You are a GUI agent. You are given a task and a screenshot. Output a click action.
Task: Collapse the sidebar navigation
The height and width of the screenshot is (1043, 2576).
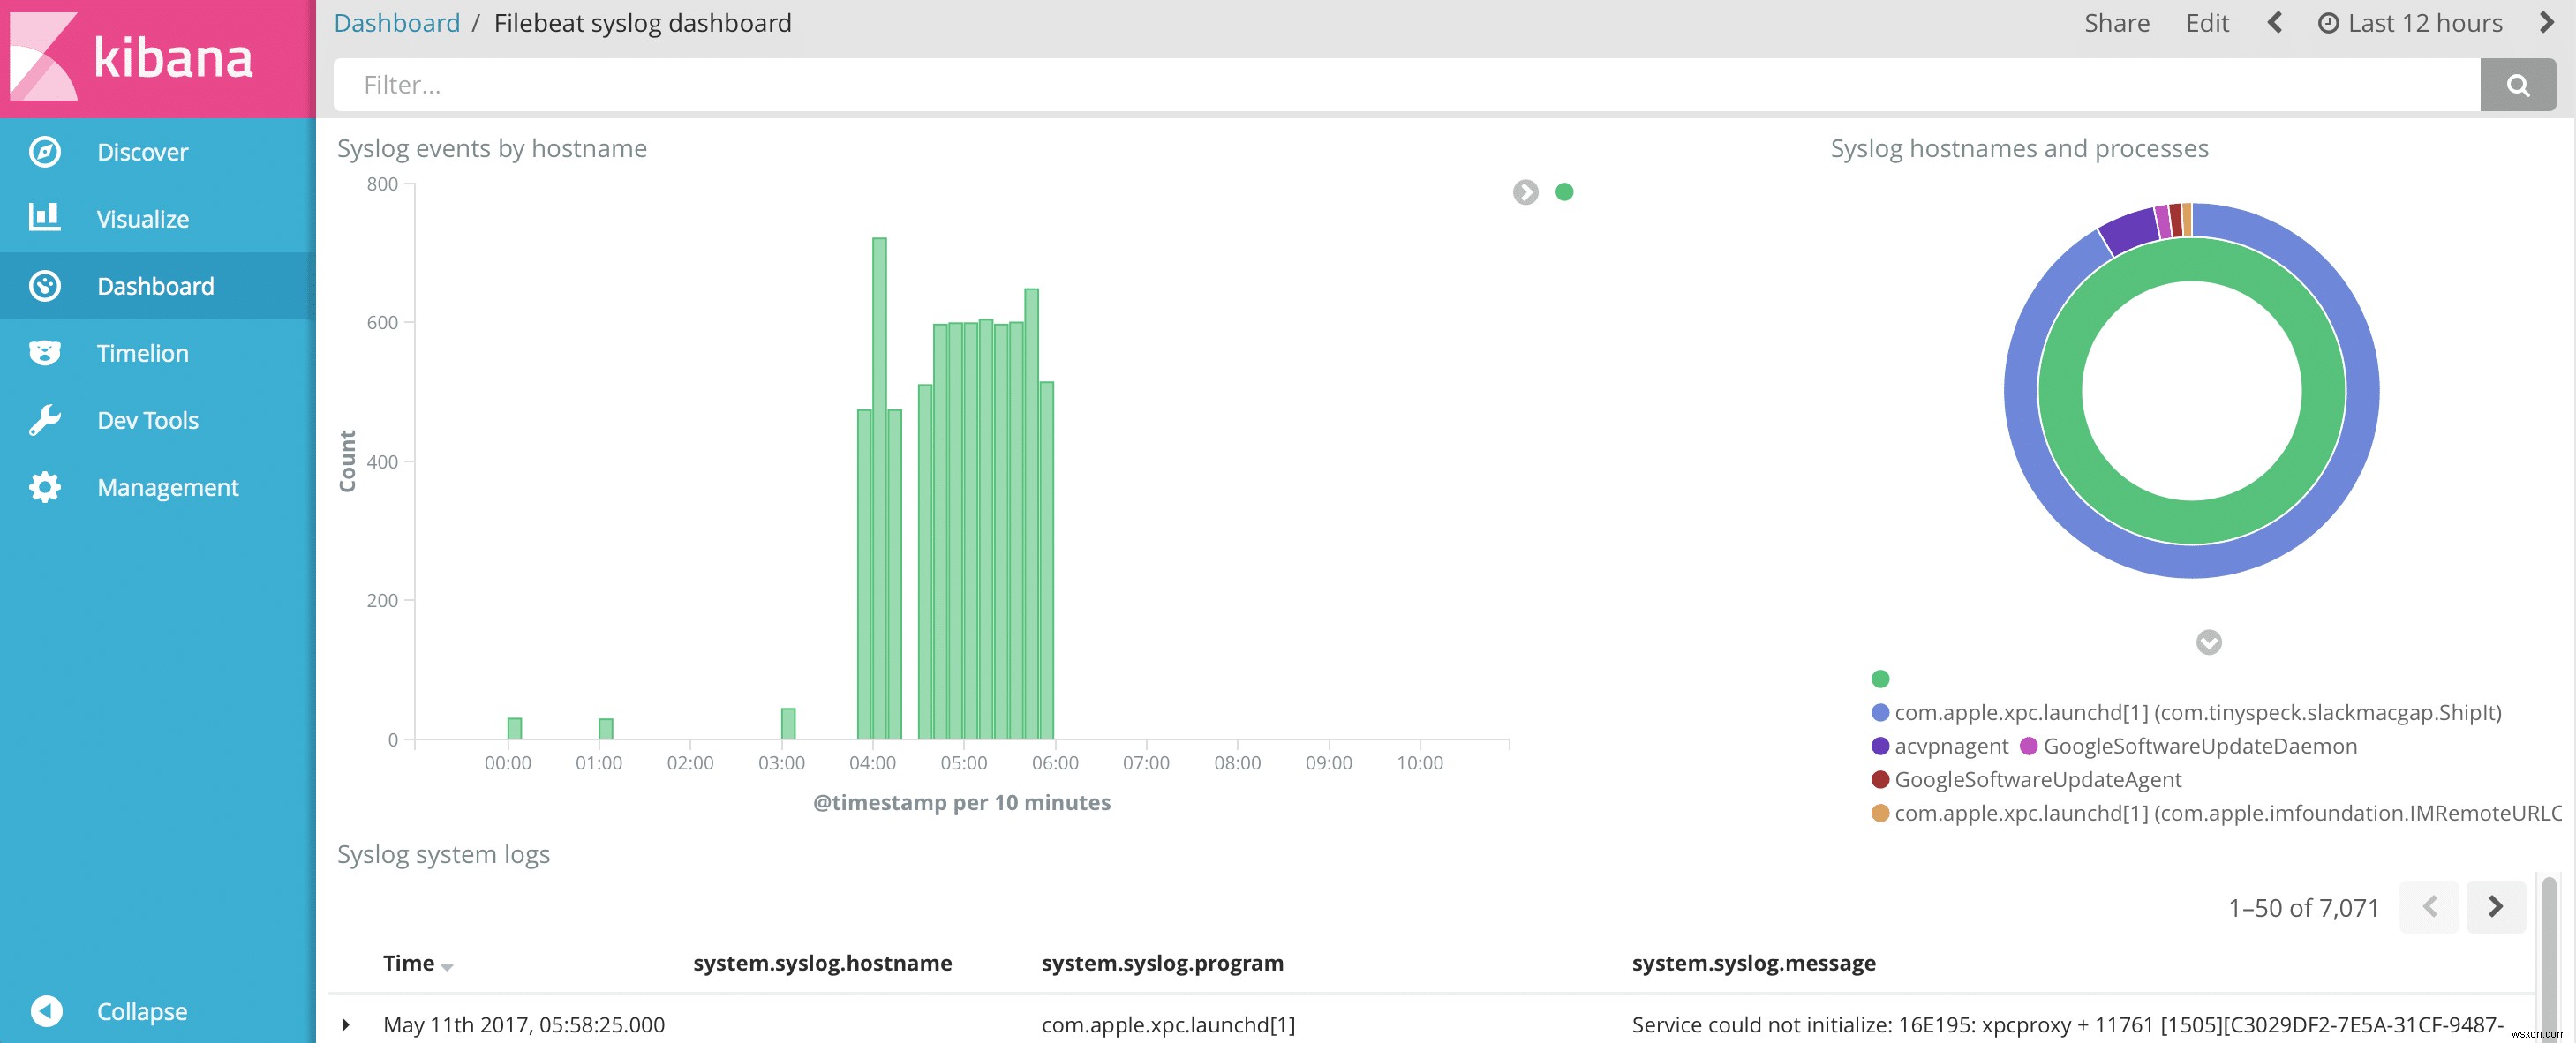(x=46, y=1010)
